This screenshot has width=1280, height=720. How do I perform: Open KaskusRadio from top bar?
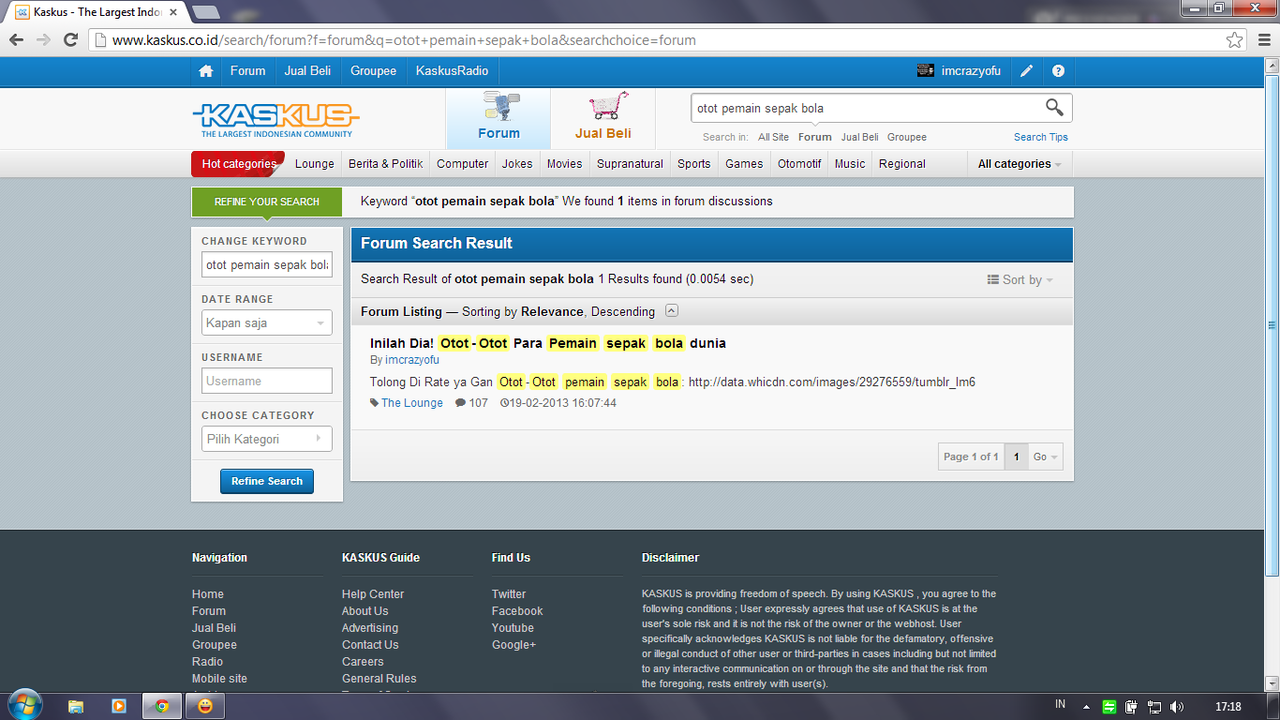[452, 71]
